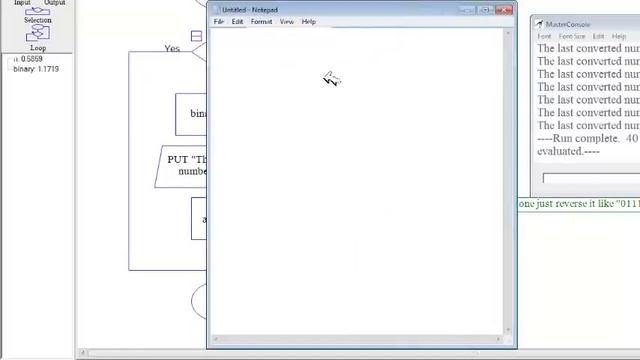Select the Selection flowchart symbol
This screenshot has width=640, height=360.
[x=38, y=11]
